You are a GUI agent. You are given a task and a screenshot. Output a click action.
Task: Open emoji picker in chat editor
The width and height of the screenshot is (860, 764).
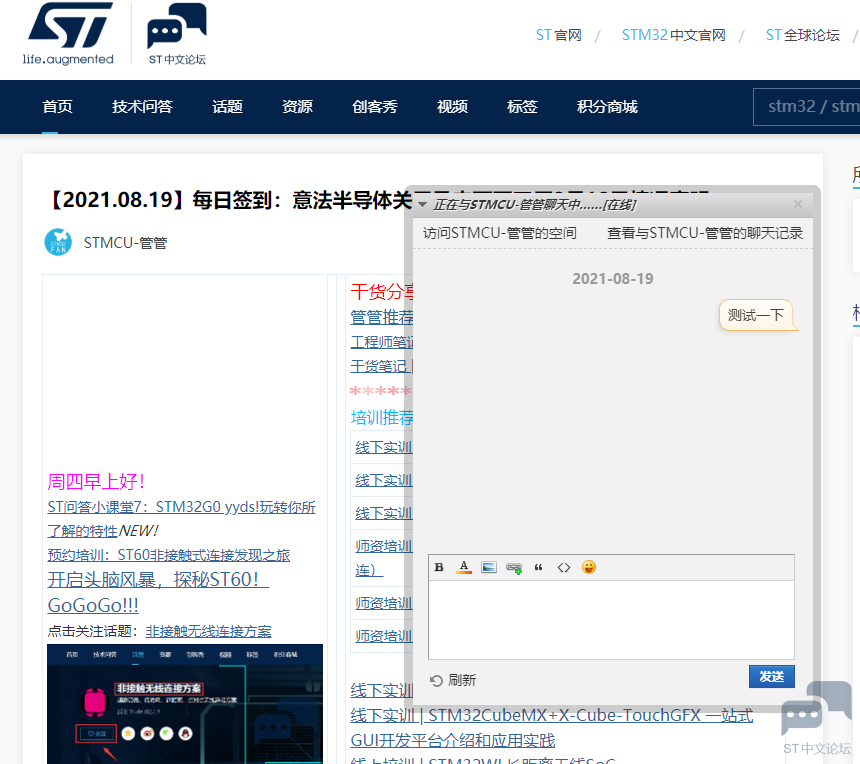(x=589, y=567)
